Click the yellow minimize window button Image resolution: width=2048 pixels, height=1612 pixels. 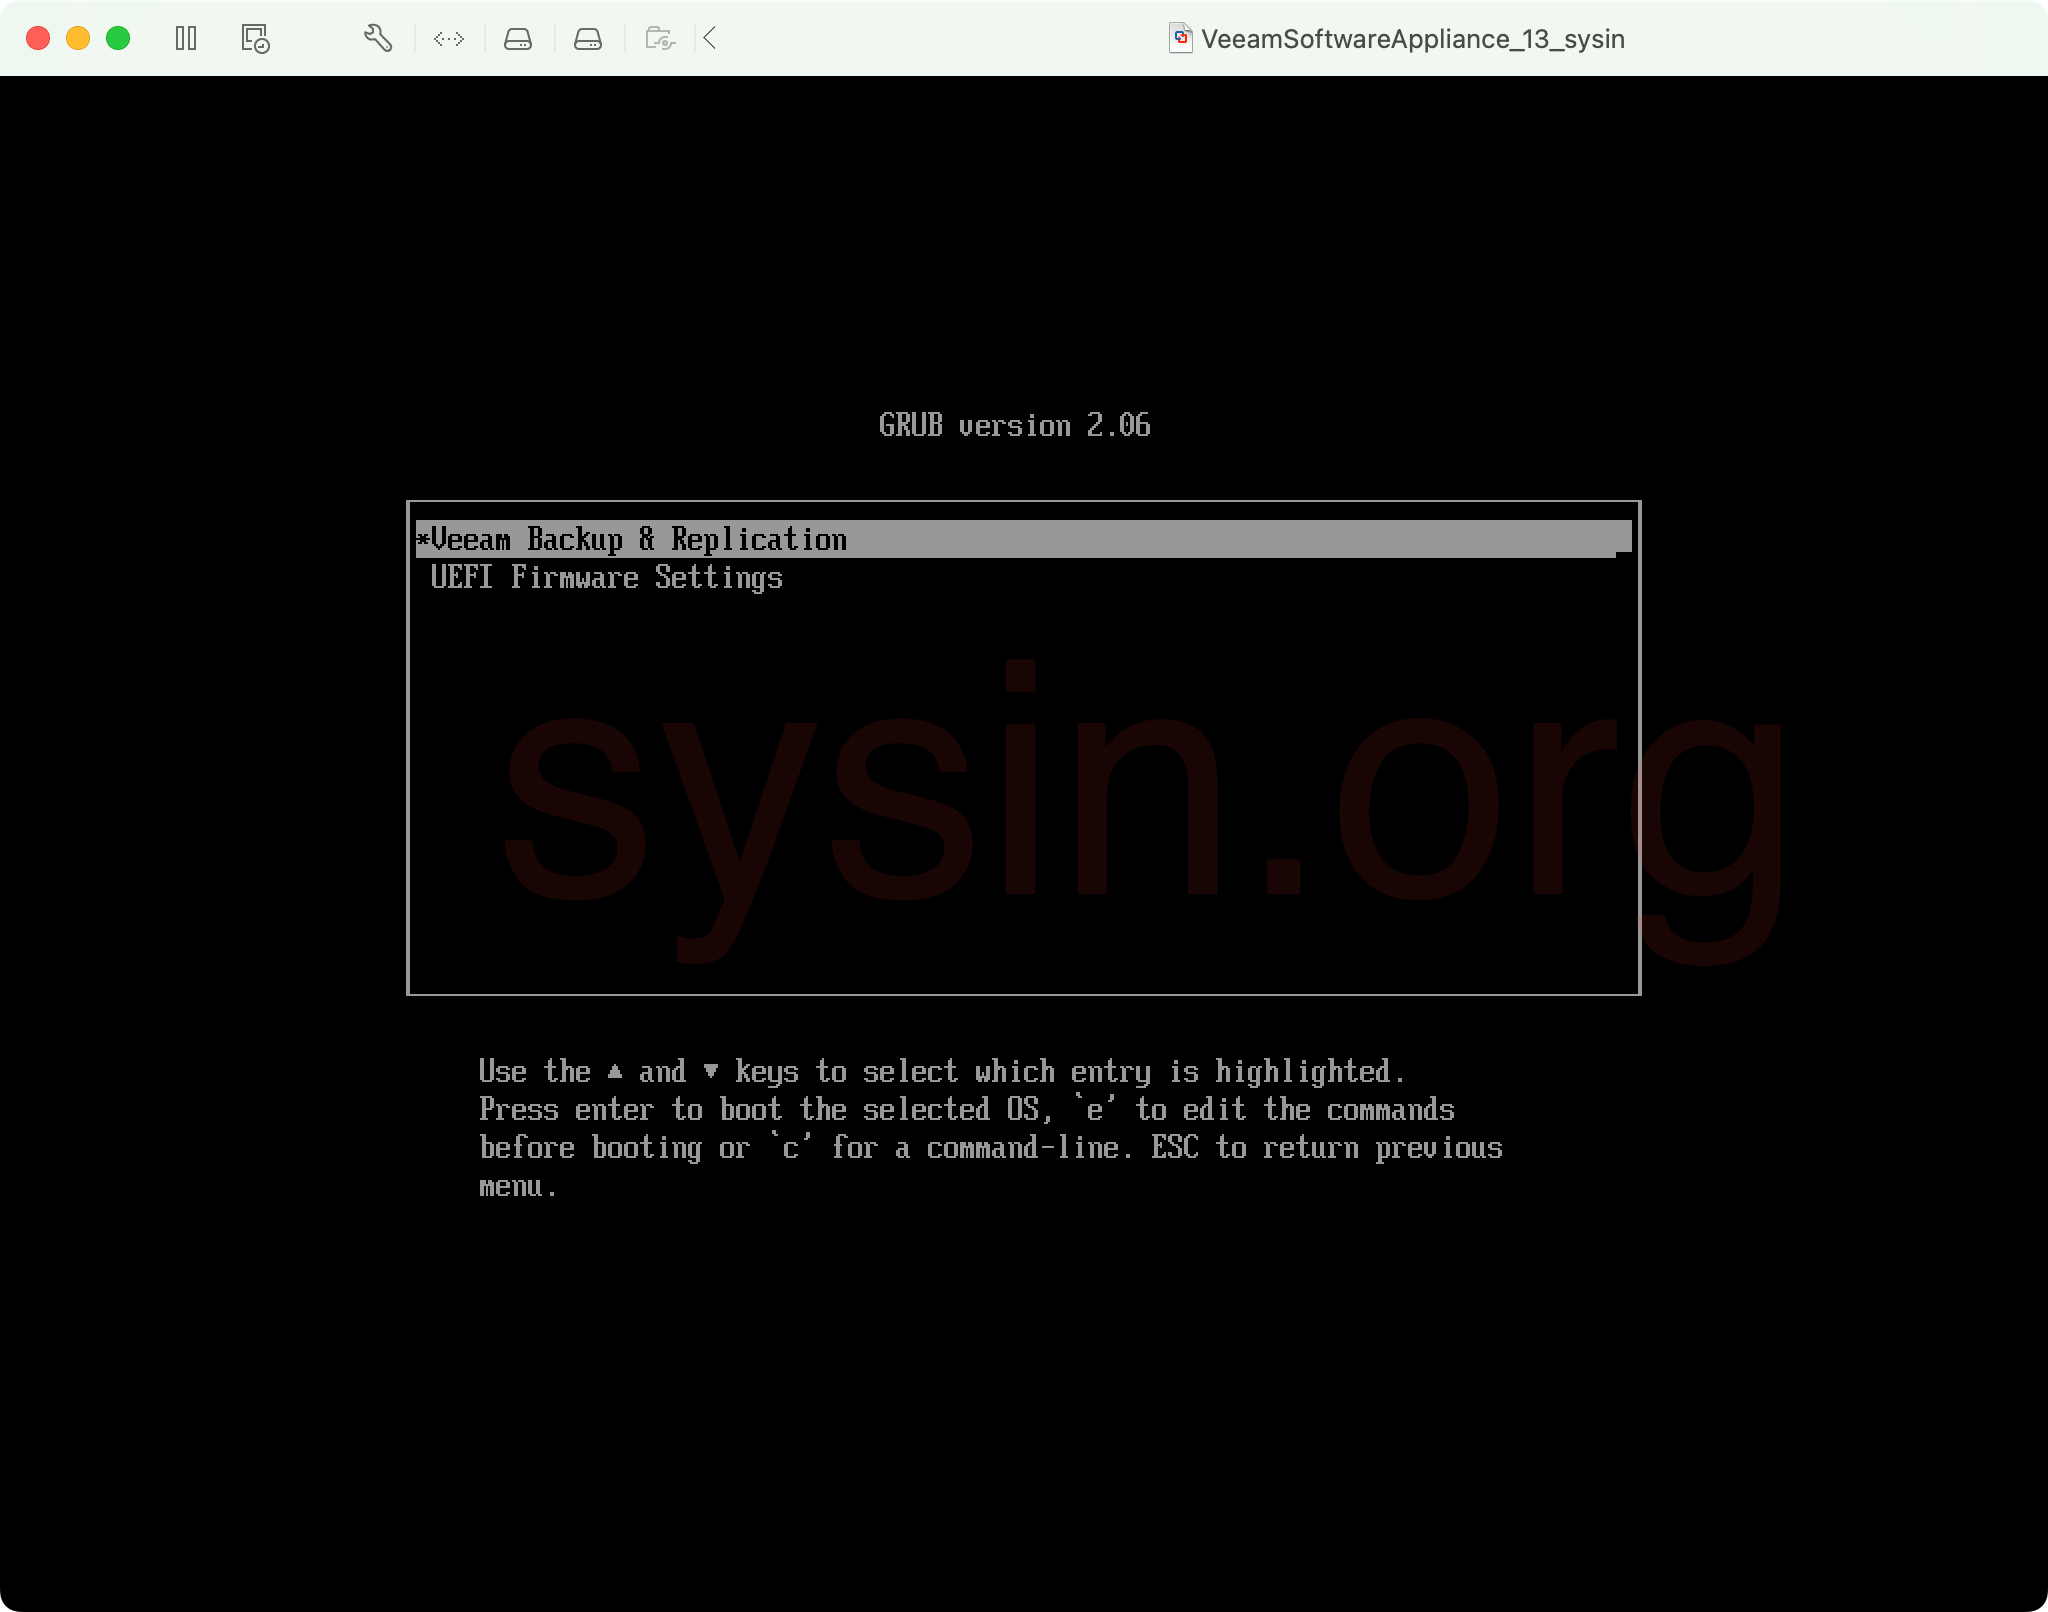click(78, 39)
